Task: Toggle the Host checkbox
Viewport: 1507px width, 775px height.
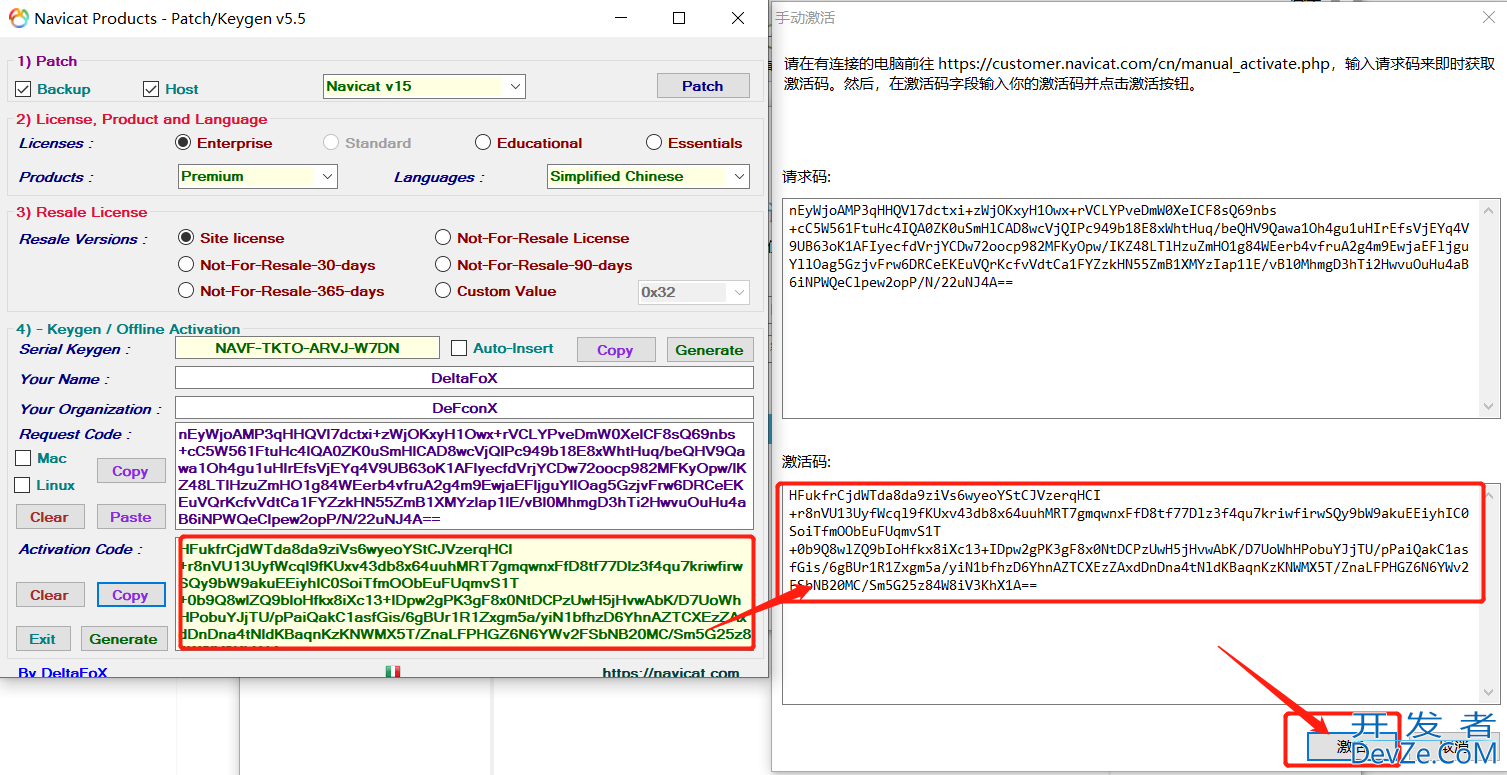Action: coord(151,89)
